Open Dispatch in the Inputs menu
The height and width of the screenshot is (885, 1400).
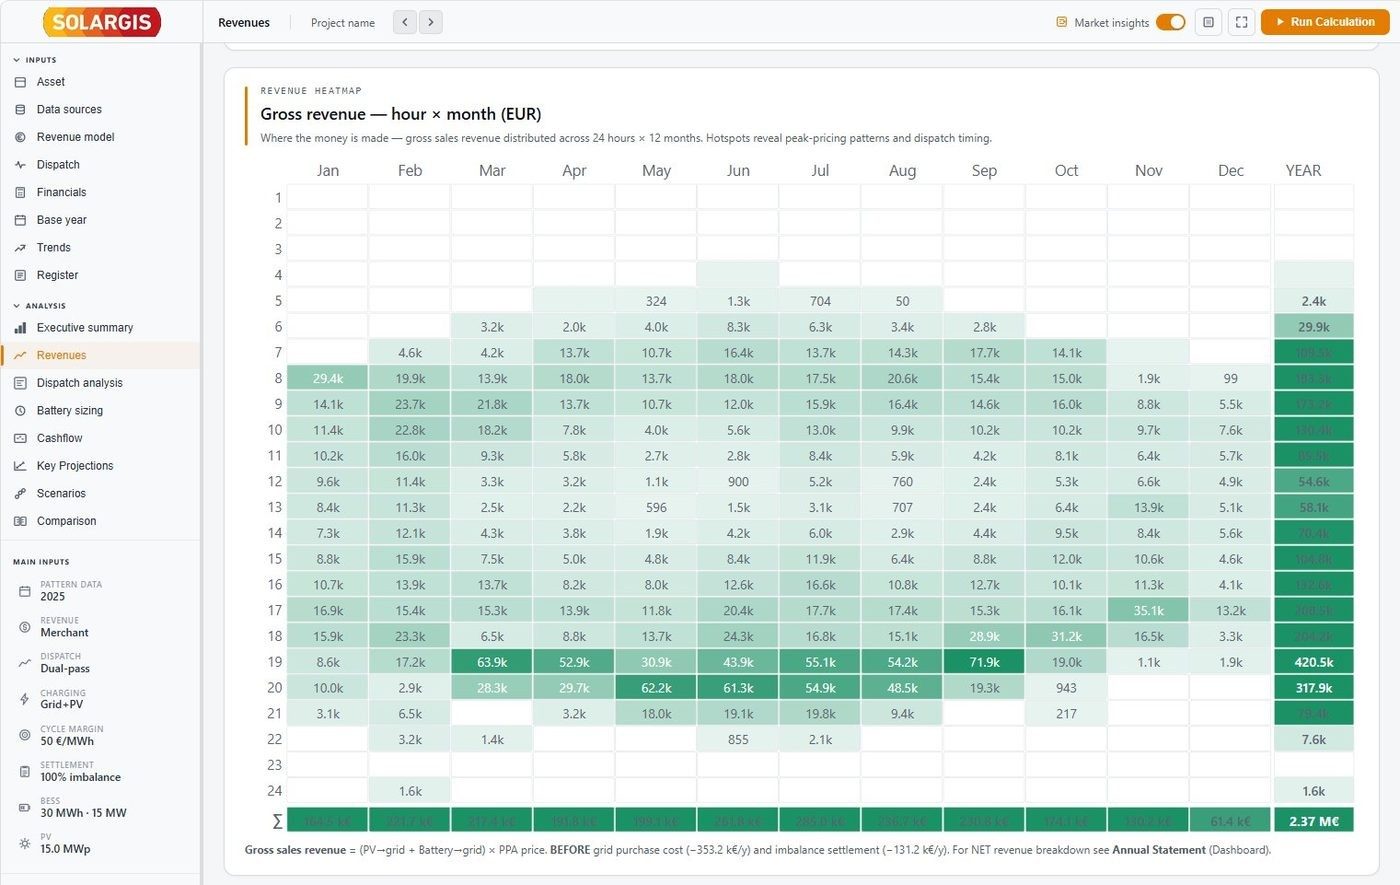[x=100, y=165]
